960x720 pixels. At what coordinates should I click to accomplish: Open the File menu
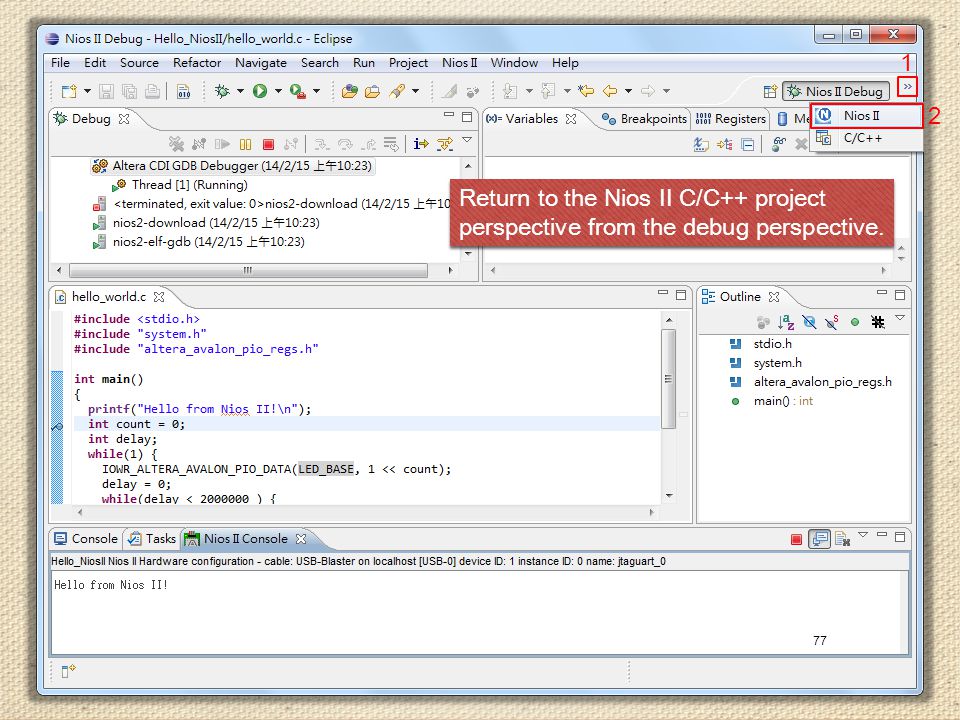click(x=60, y=62)
